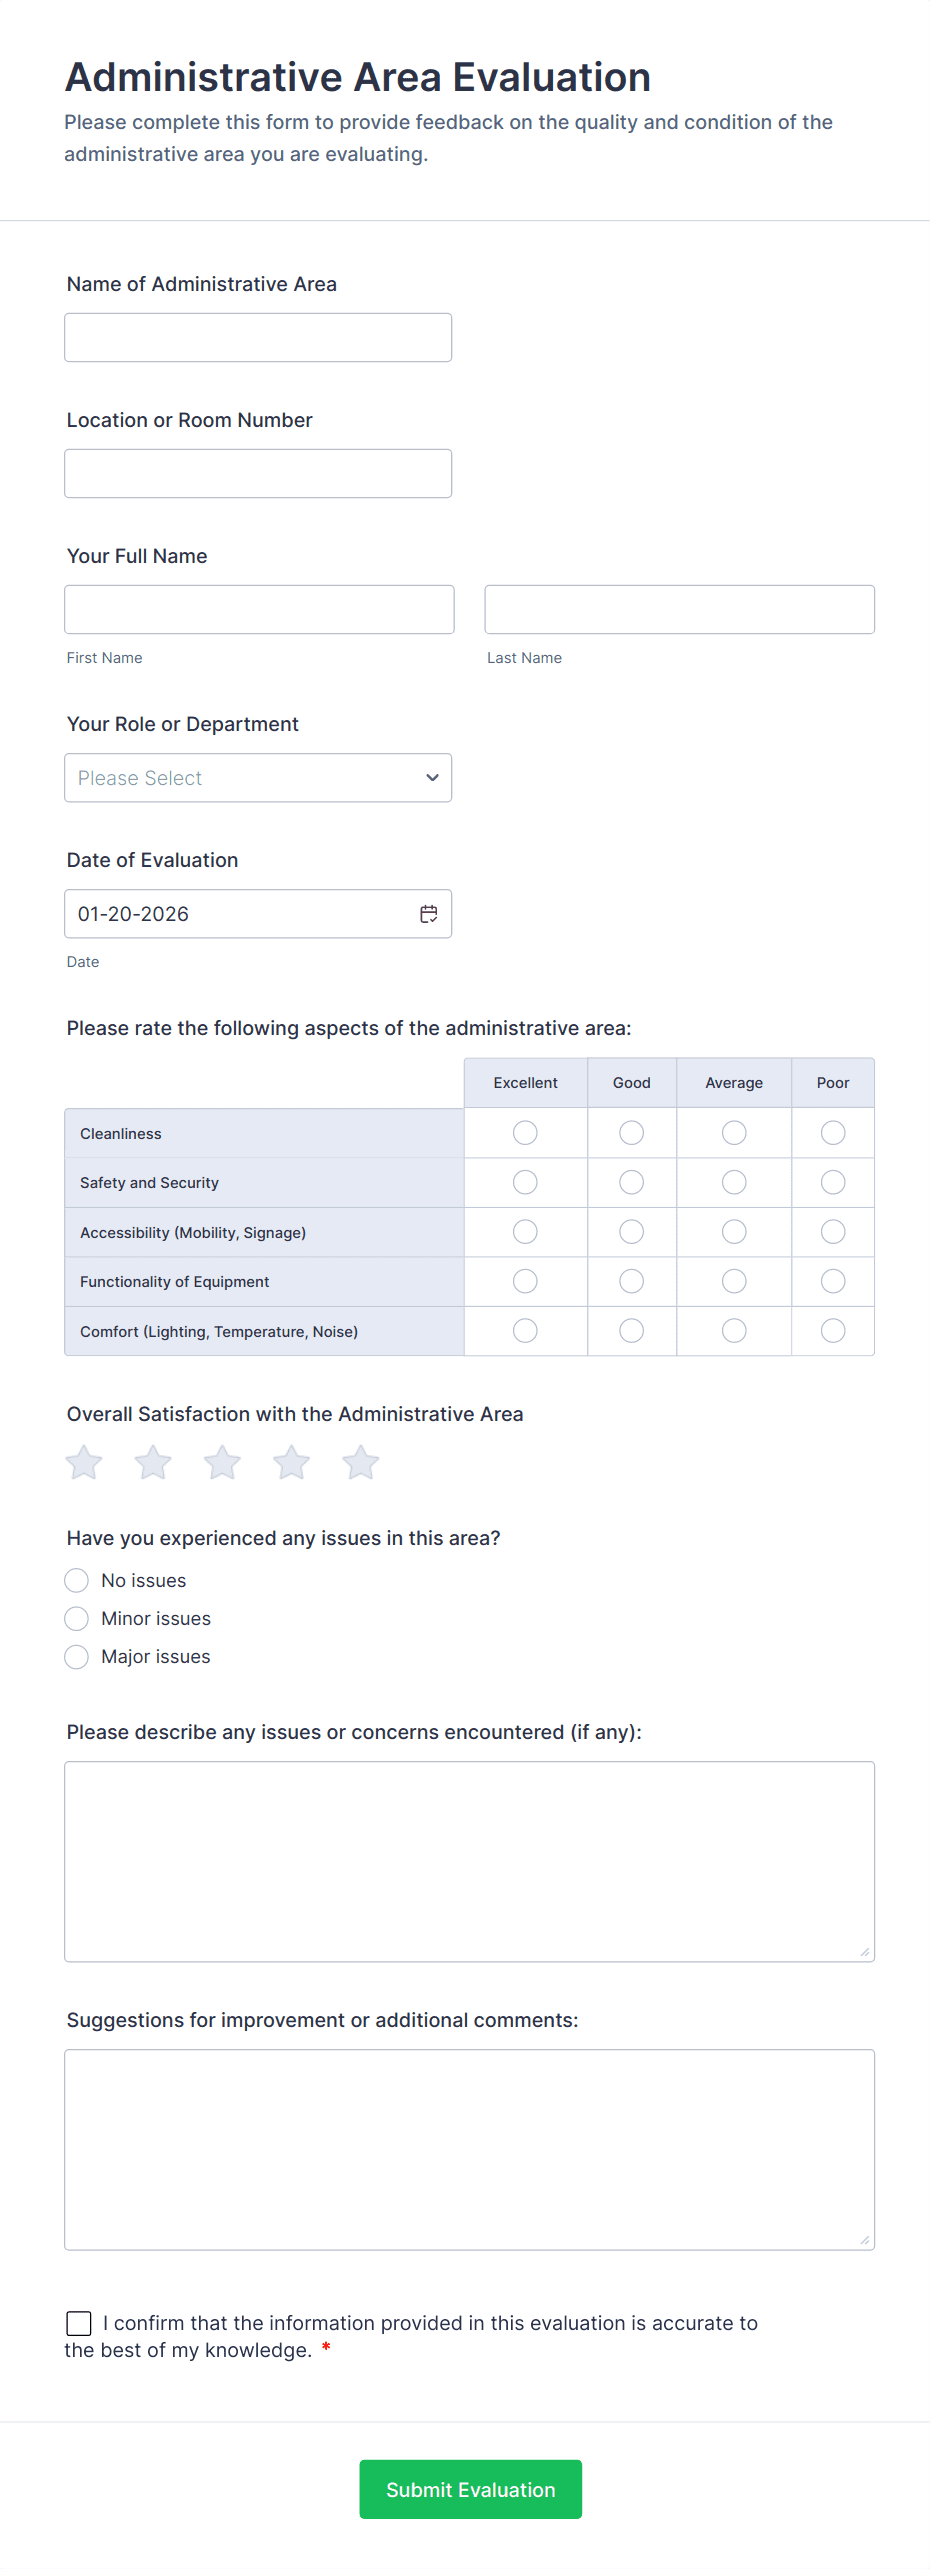
Task: Rate Functionality of Equipment as Poor
Action: [x=832, y=1282]
